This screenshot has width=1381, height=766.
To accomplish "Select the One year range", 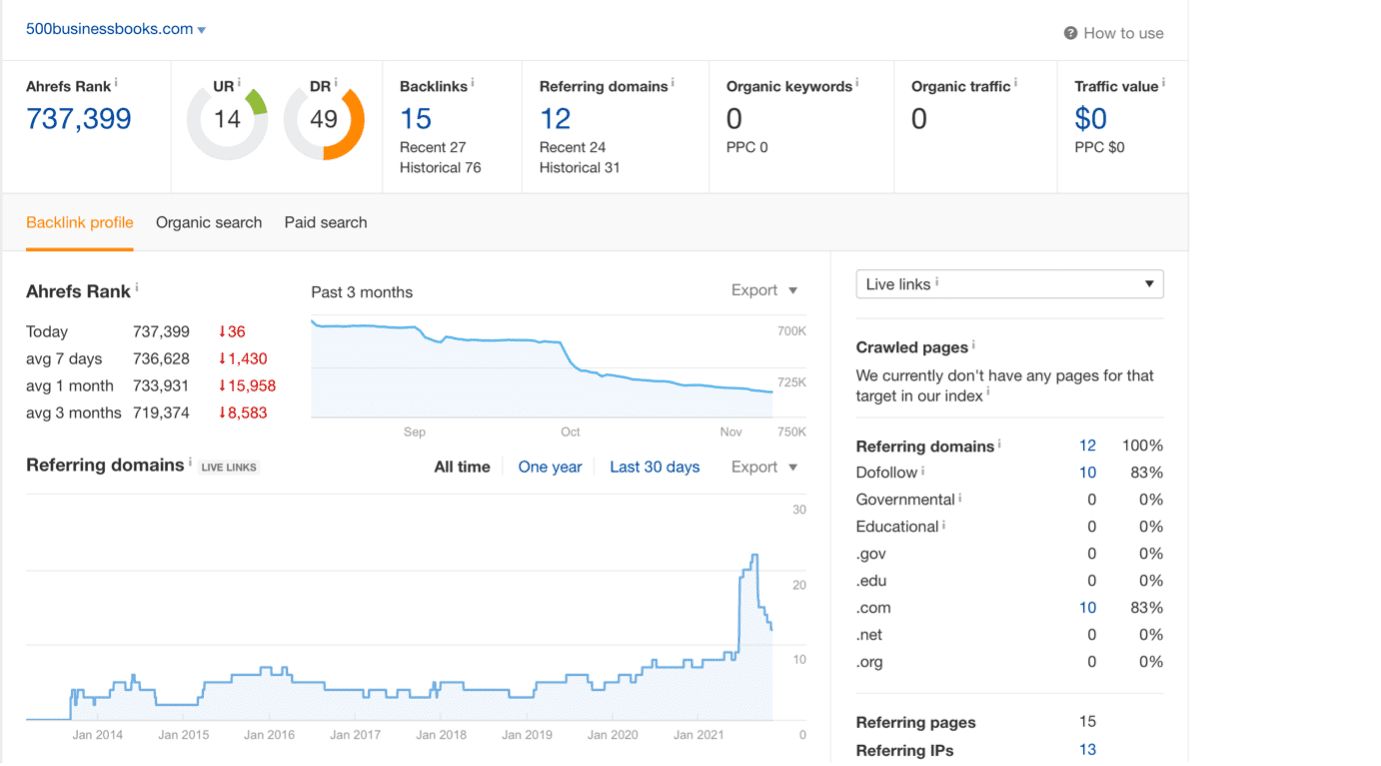I will 550,467.
